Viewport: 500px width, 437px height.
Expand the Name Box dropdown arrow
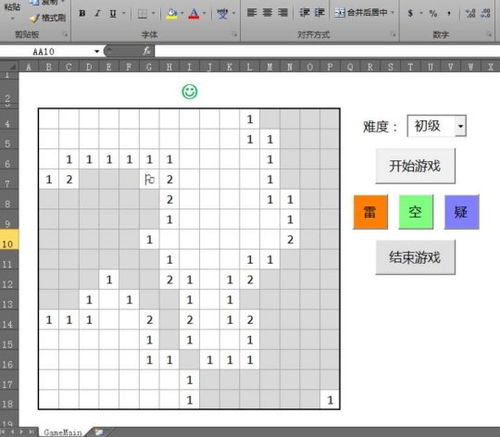click(97, 52)
